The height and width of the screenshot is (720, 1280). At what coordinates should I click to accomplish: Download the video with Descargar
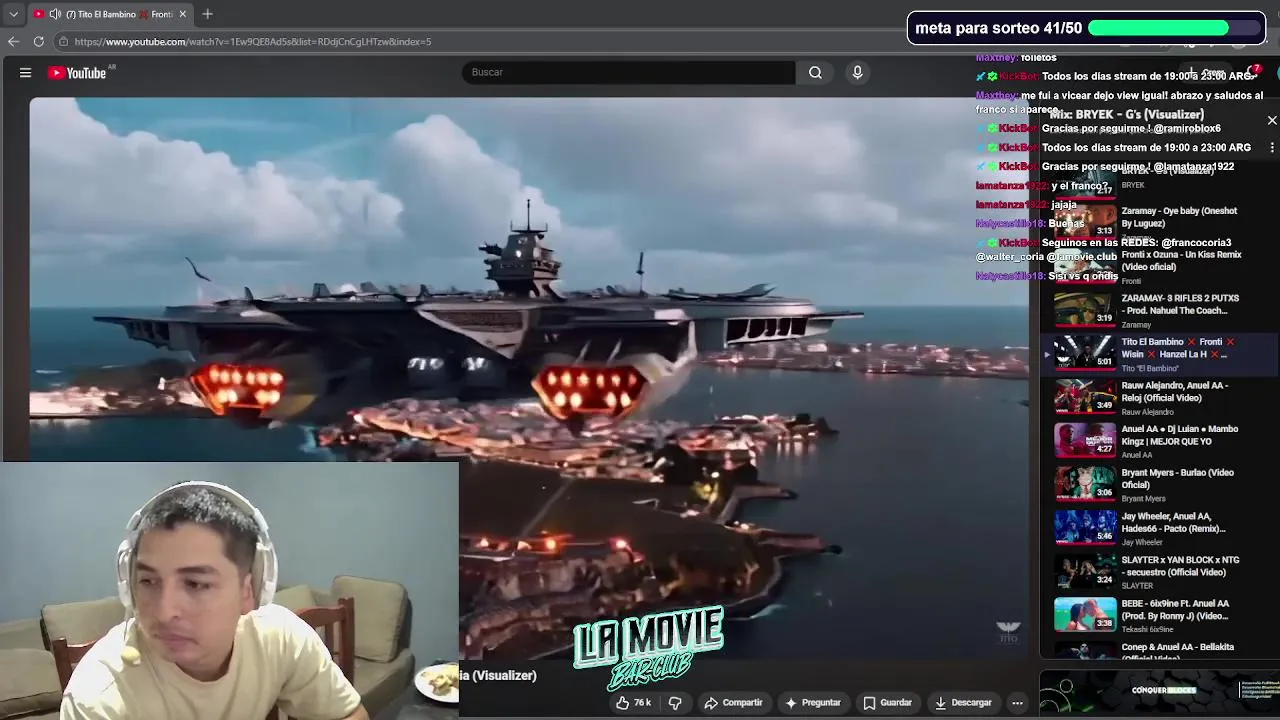pyautogui.click(x=963, y=703)
